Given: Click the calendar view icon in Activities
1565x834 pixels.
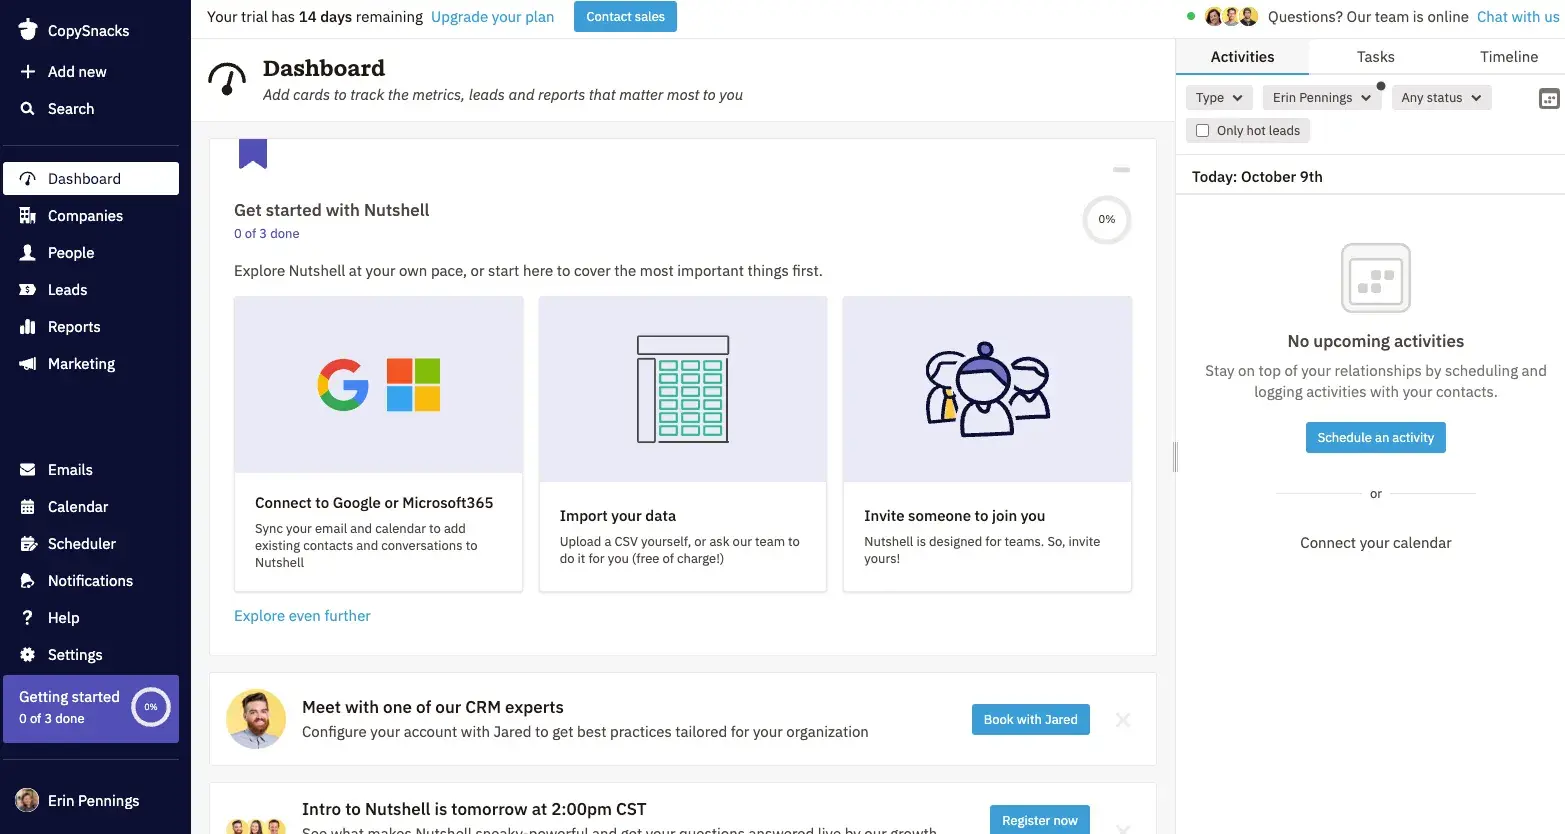Looking at the screenshot, I should pyautogui.click(x=1548, y=98).
